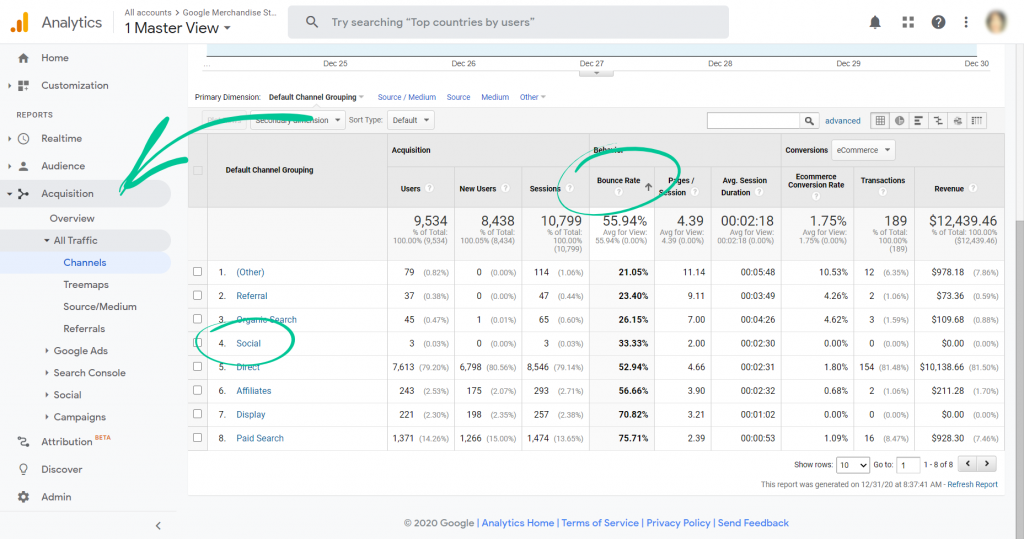Image resolution: width=1024 pixels, height=539 pixels.
Task: Click the Acquisition branching icon
Action: click(x=24, y=193)
